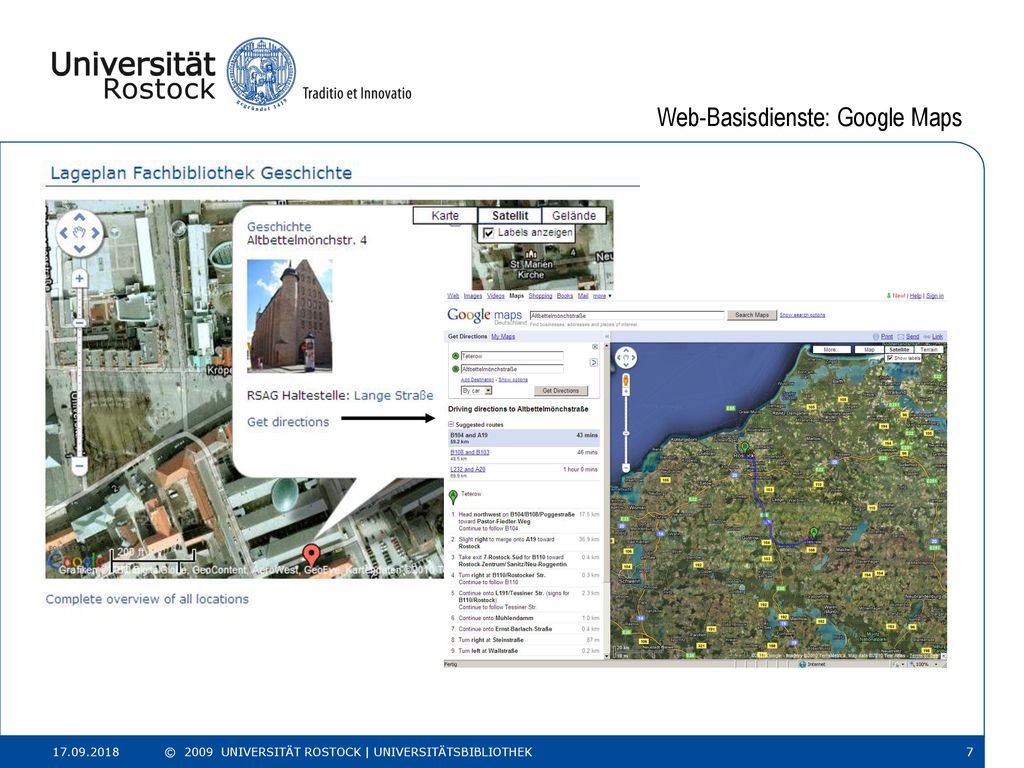Click the Add Destination link

pos(477,379)
